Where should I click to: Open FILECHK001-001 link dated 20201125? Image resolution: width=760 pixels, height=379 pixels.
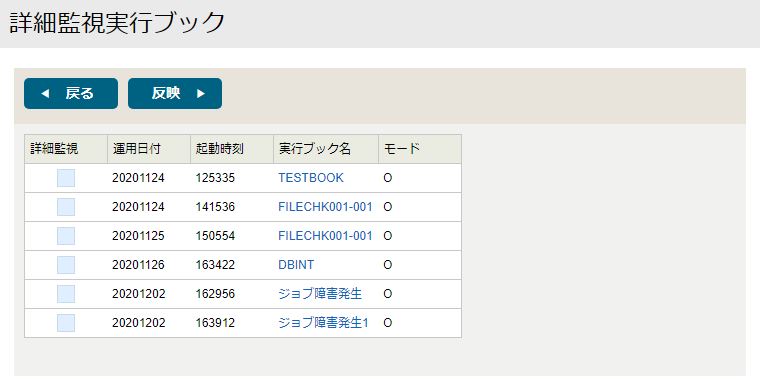point(325,236)
